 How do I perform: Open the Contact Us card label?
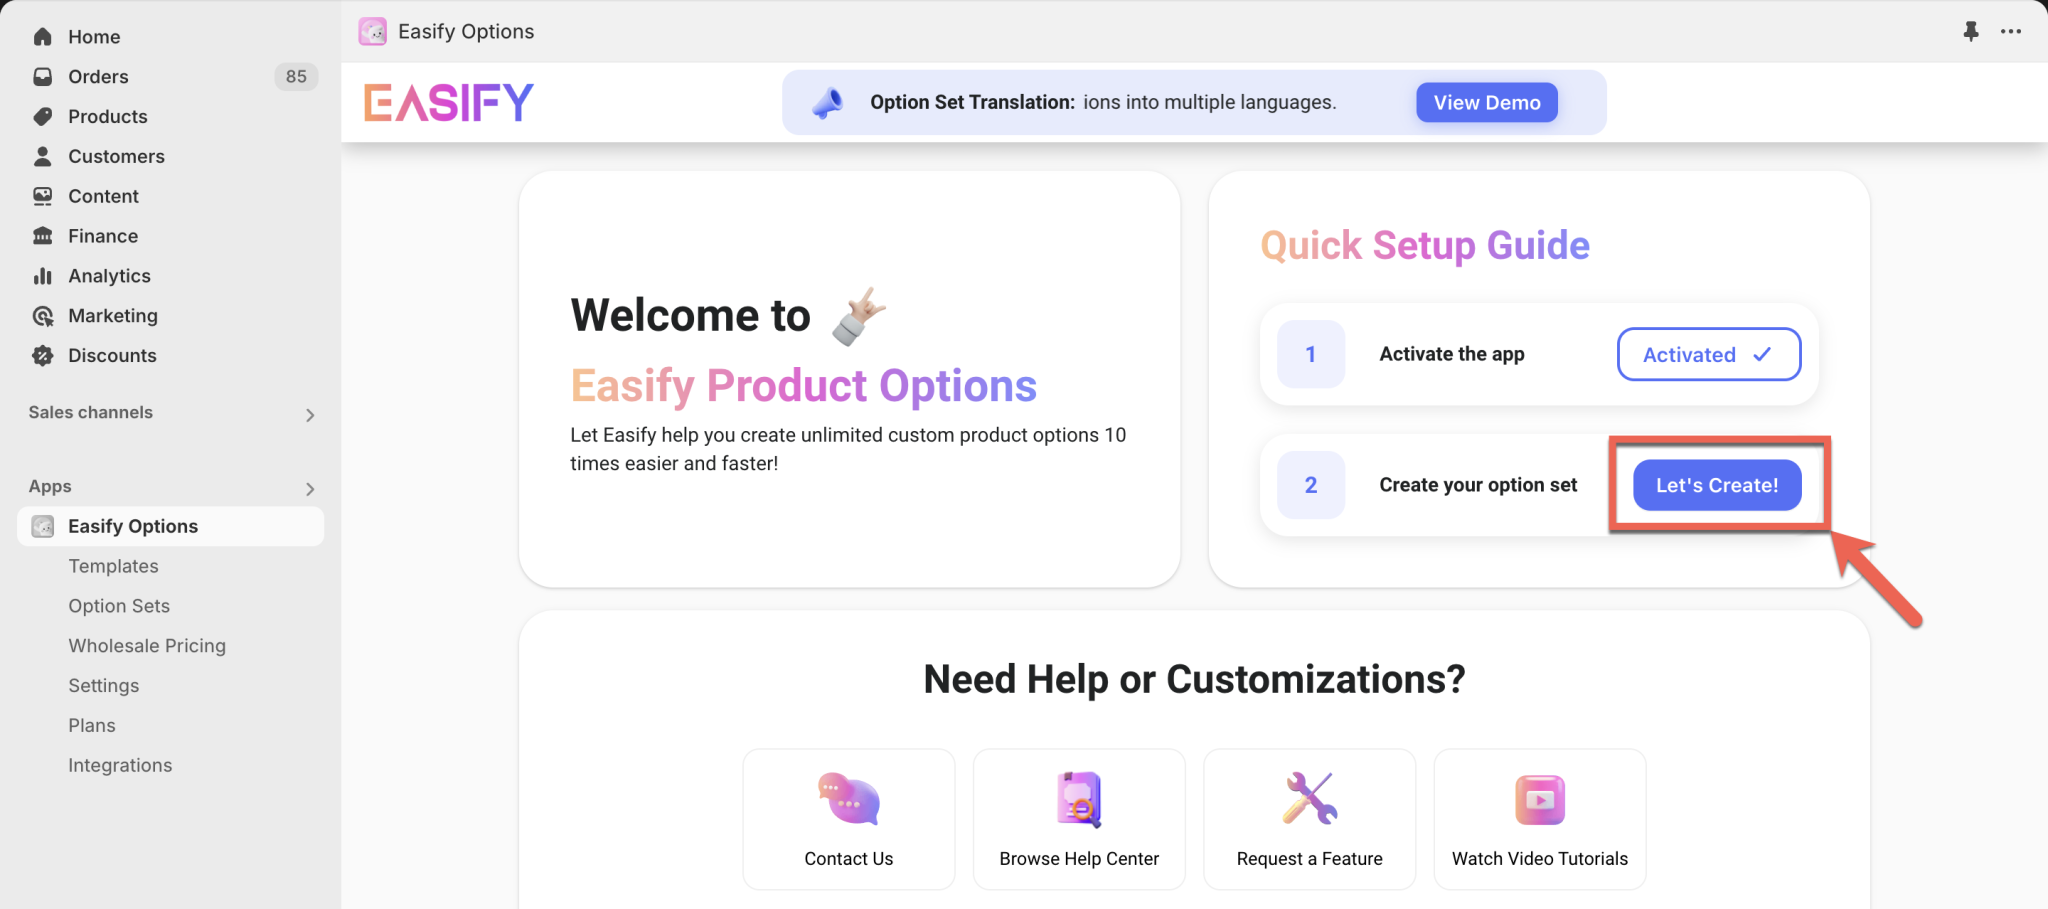click(x=849, y=859)
